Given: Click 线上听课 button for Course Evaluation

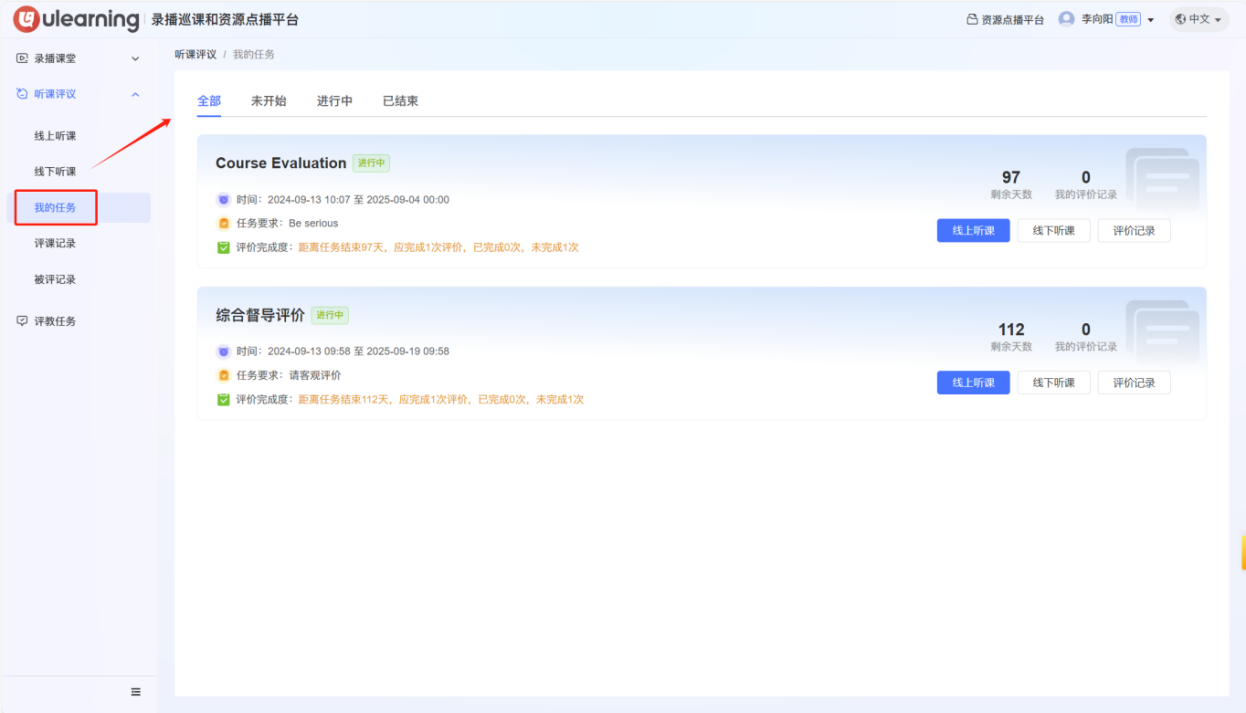Looking at the screenshot, I should point(972,231).
